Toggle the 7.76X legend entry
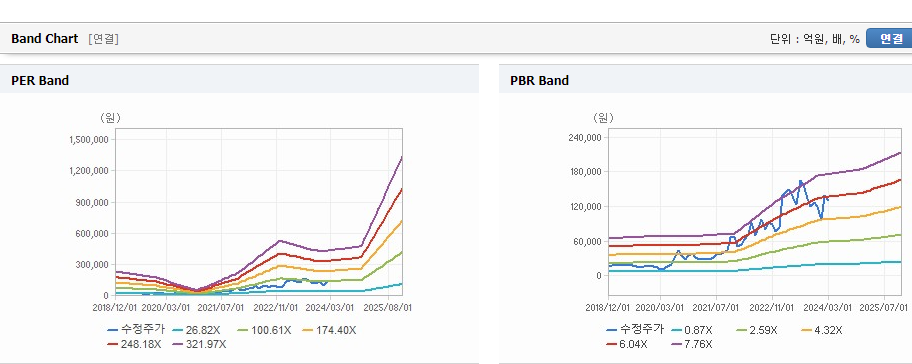Screen dimensions: 912x364 tap(692, 344)
